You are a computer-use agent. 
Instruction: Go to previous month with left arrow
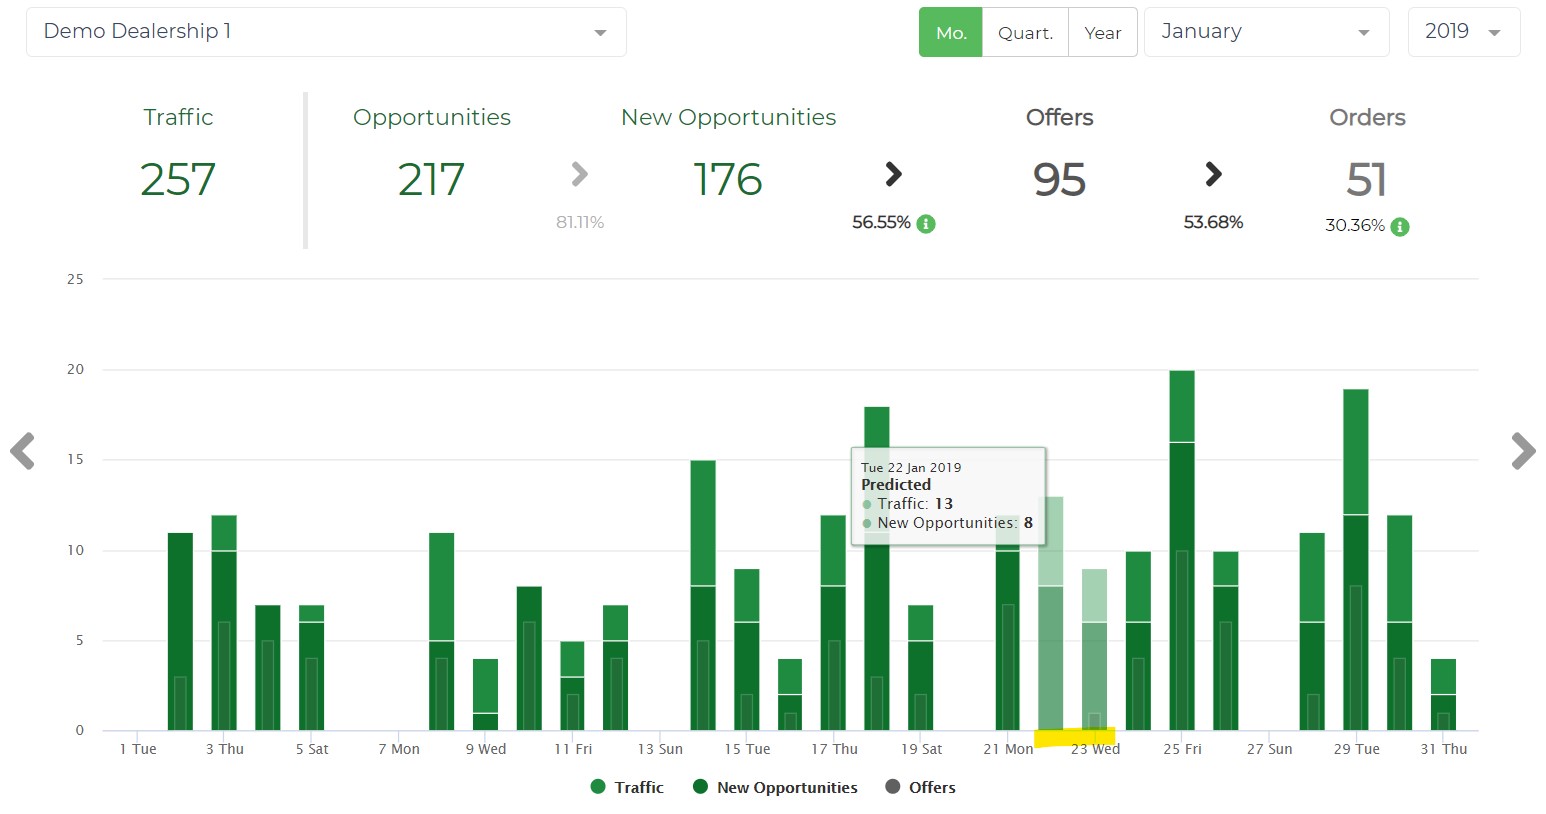23,451
